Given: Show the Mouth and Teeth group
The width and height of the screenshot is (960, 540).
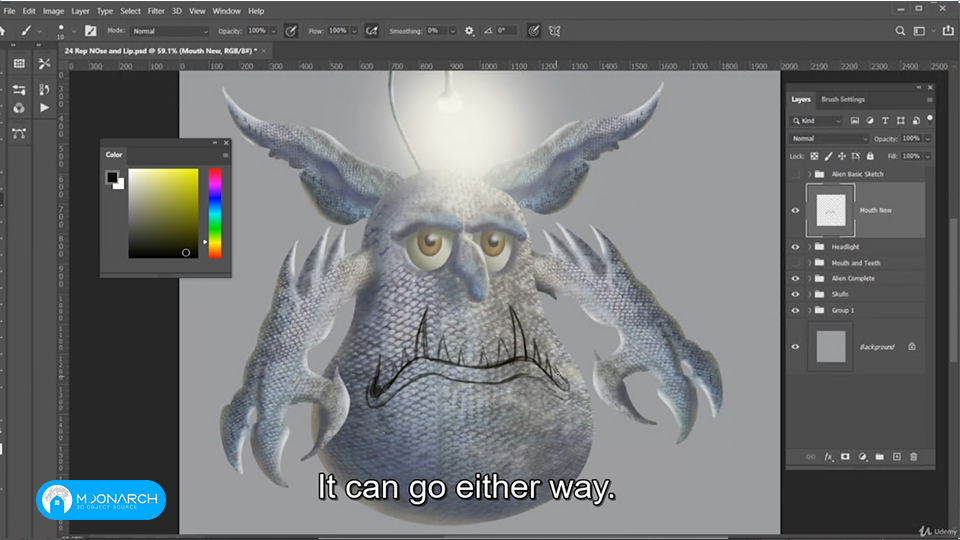Looking at the screenshot, I should tap(795, 263).
